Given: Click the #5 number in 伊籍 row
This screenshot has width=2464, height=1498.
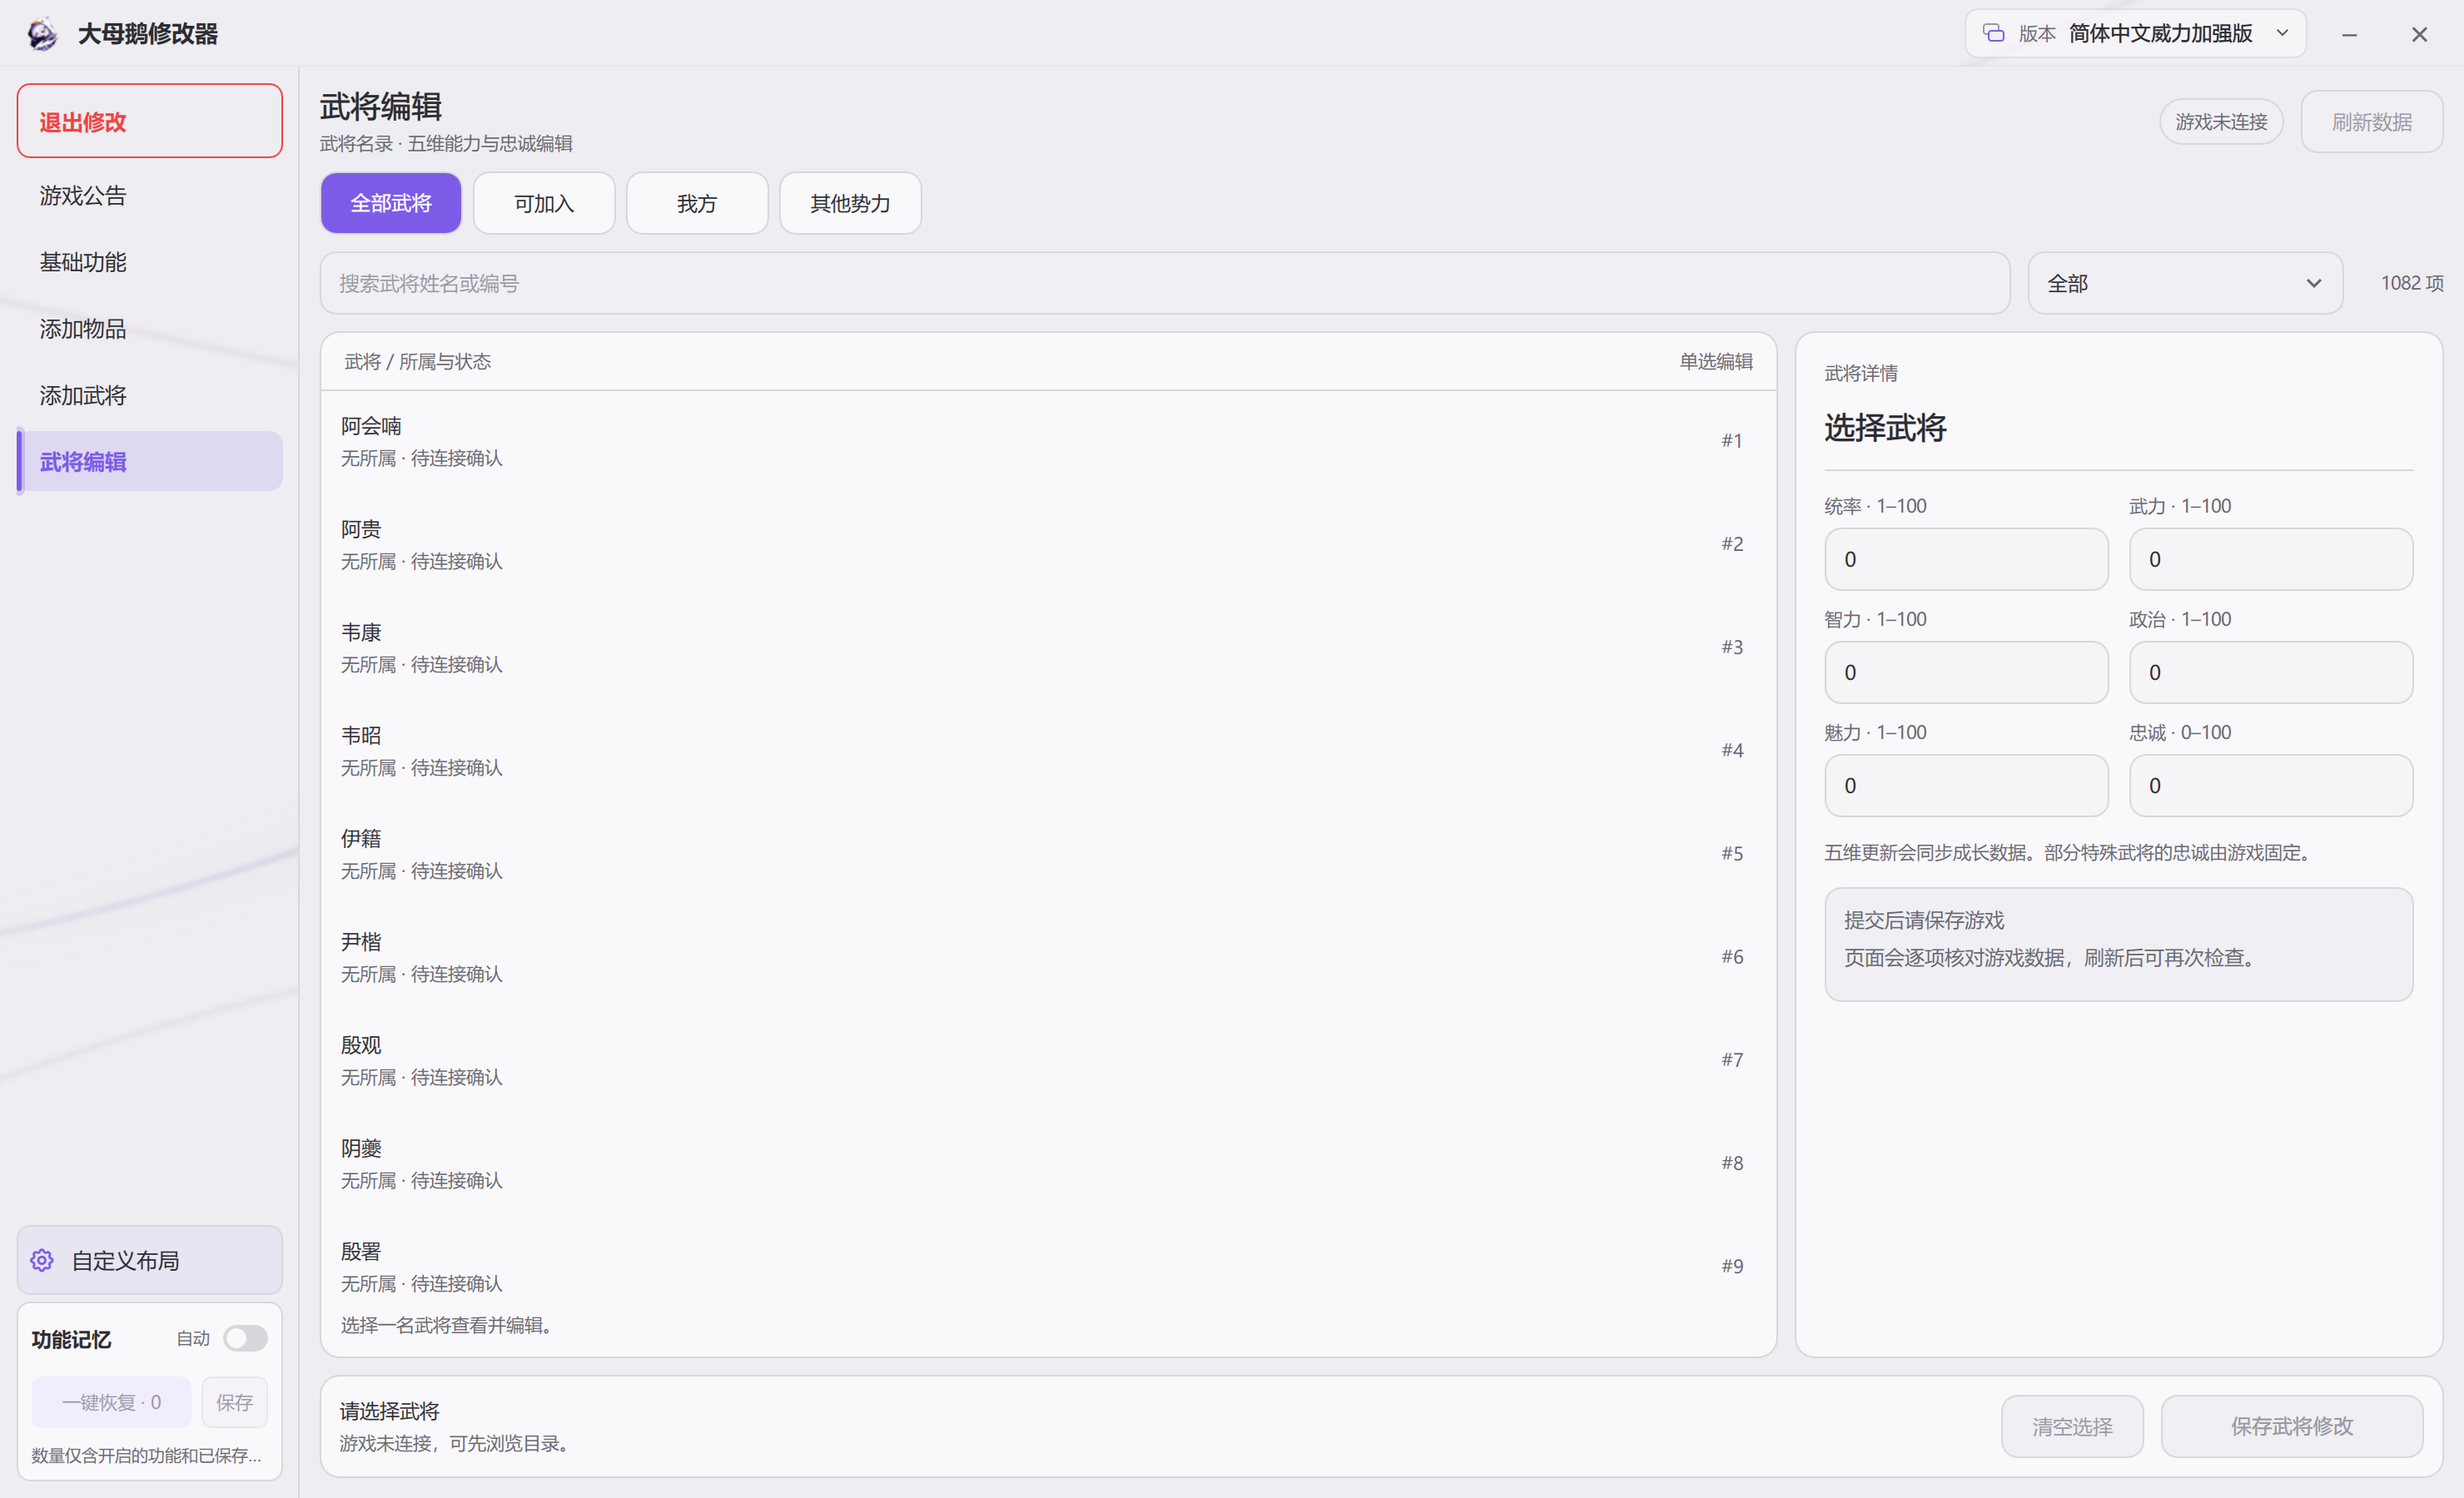Looking at the screenshot, I should 1732,854.
